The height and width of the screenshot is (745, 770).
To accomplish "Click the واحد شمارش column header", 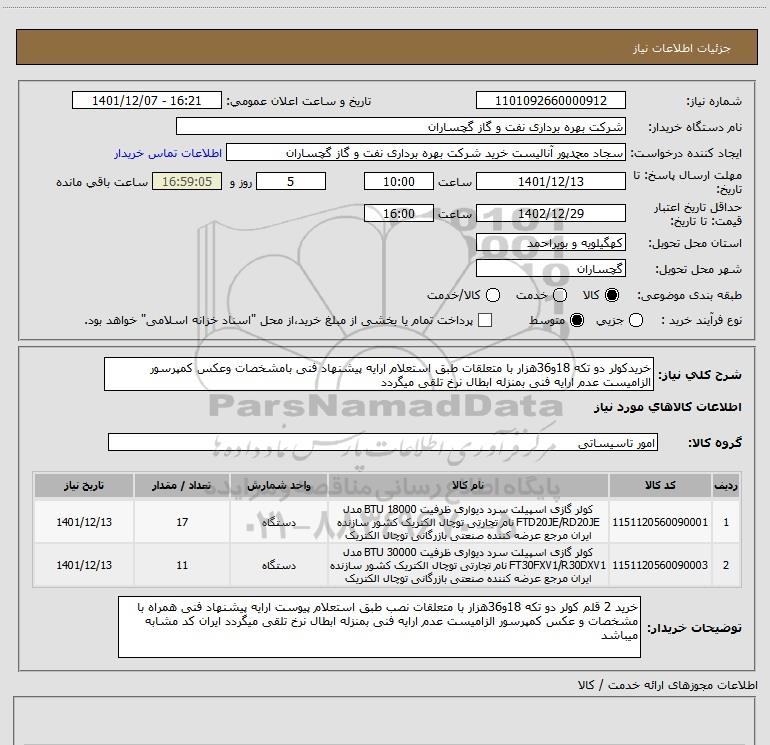I will coord(279,485).
